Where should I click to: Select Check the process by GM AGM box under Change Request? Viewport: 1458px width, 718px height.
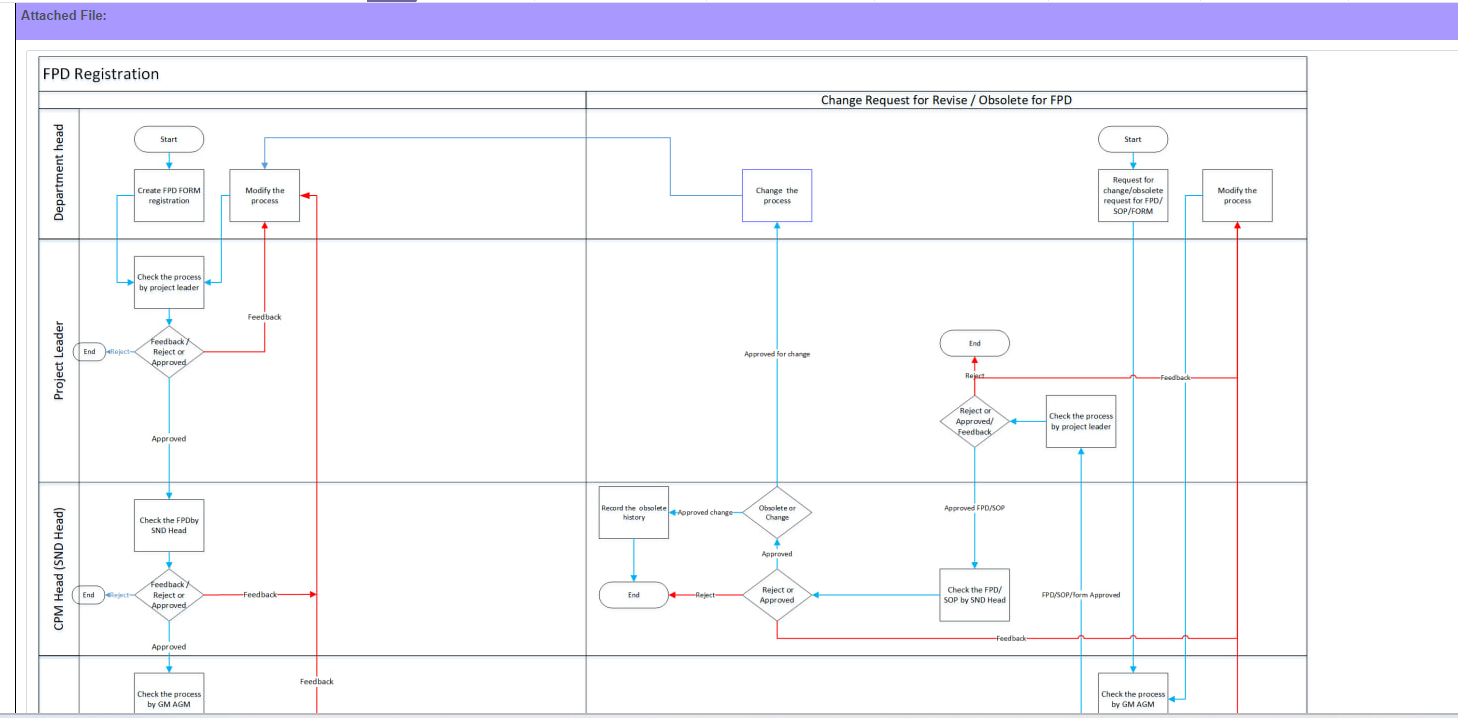tap(1133, 695)
